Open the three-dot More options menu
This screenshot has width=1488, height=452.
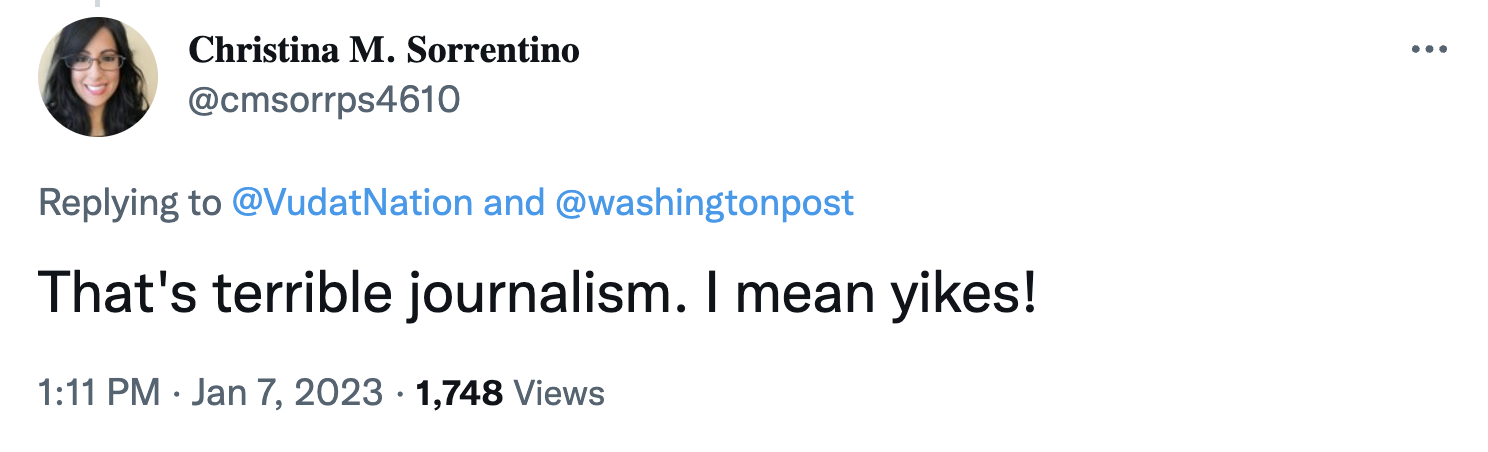pyautogui.click(x=1429, y=50)
